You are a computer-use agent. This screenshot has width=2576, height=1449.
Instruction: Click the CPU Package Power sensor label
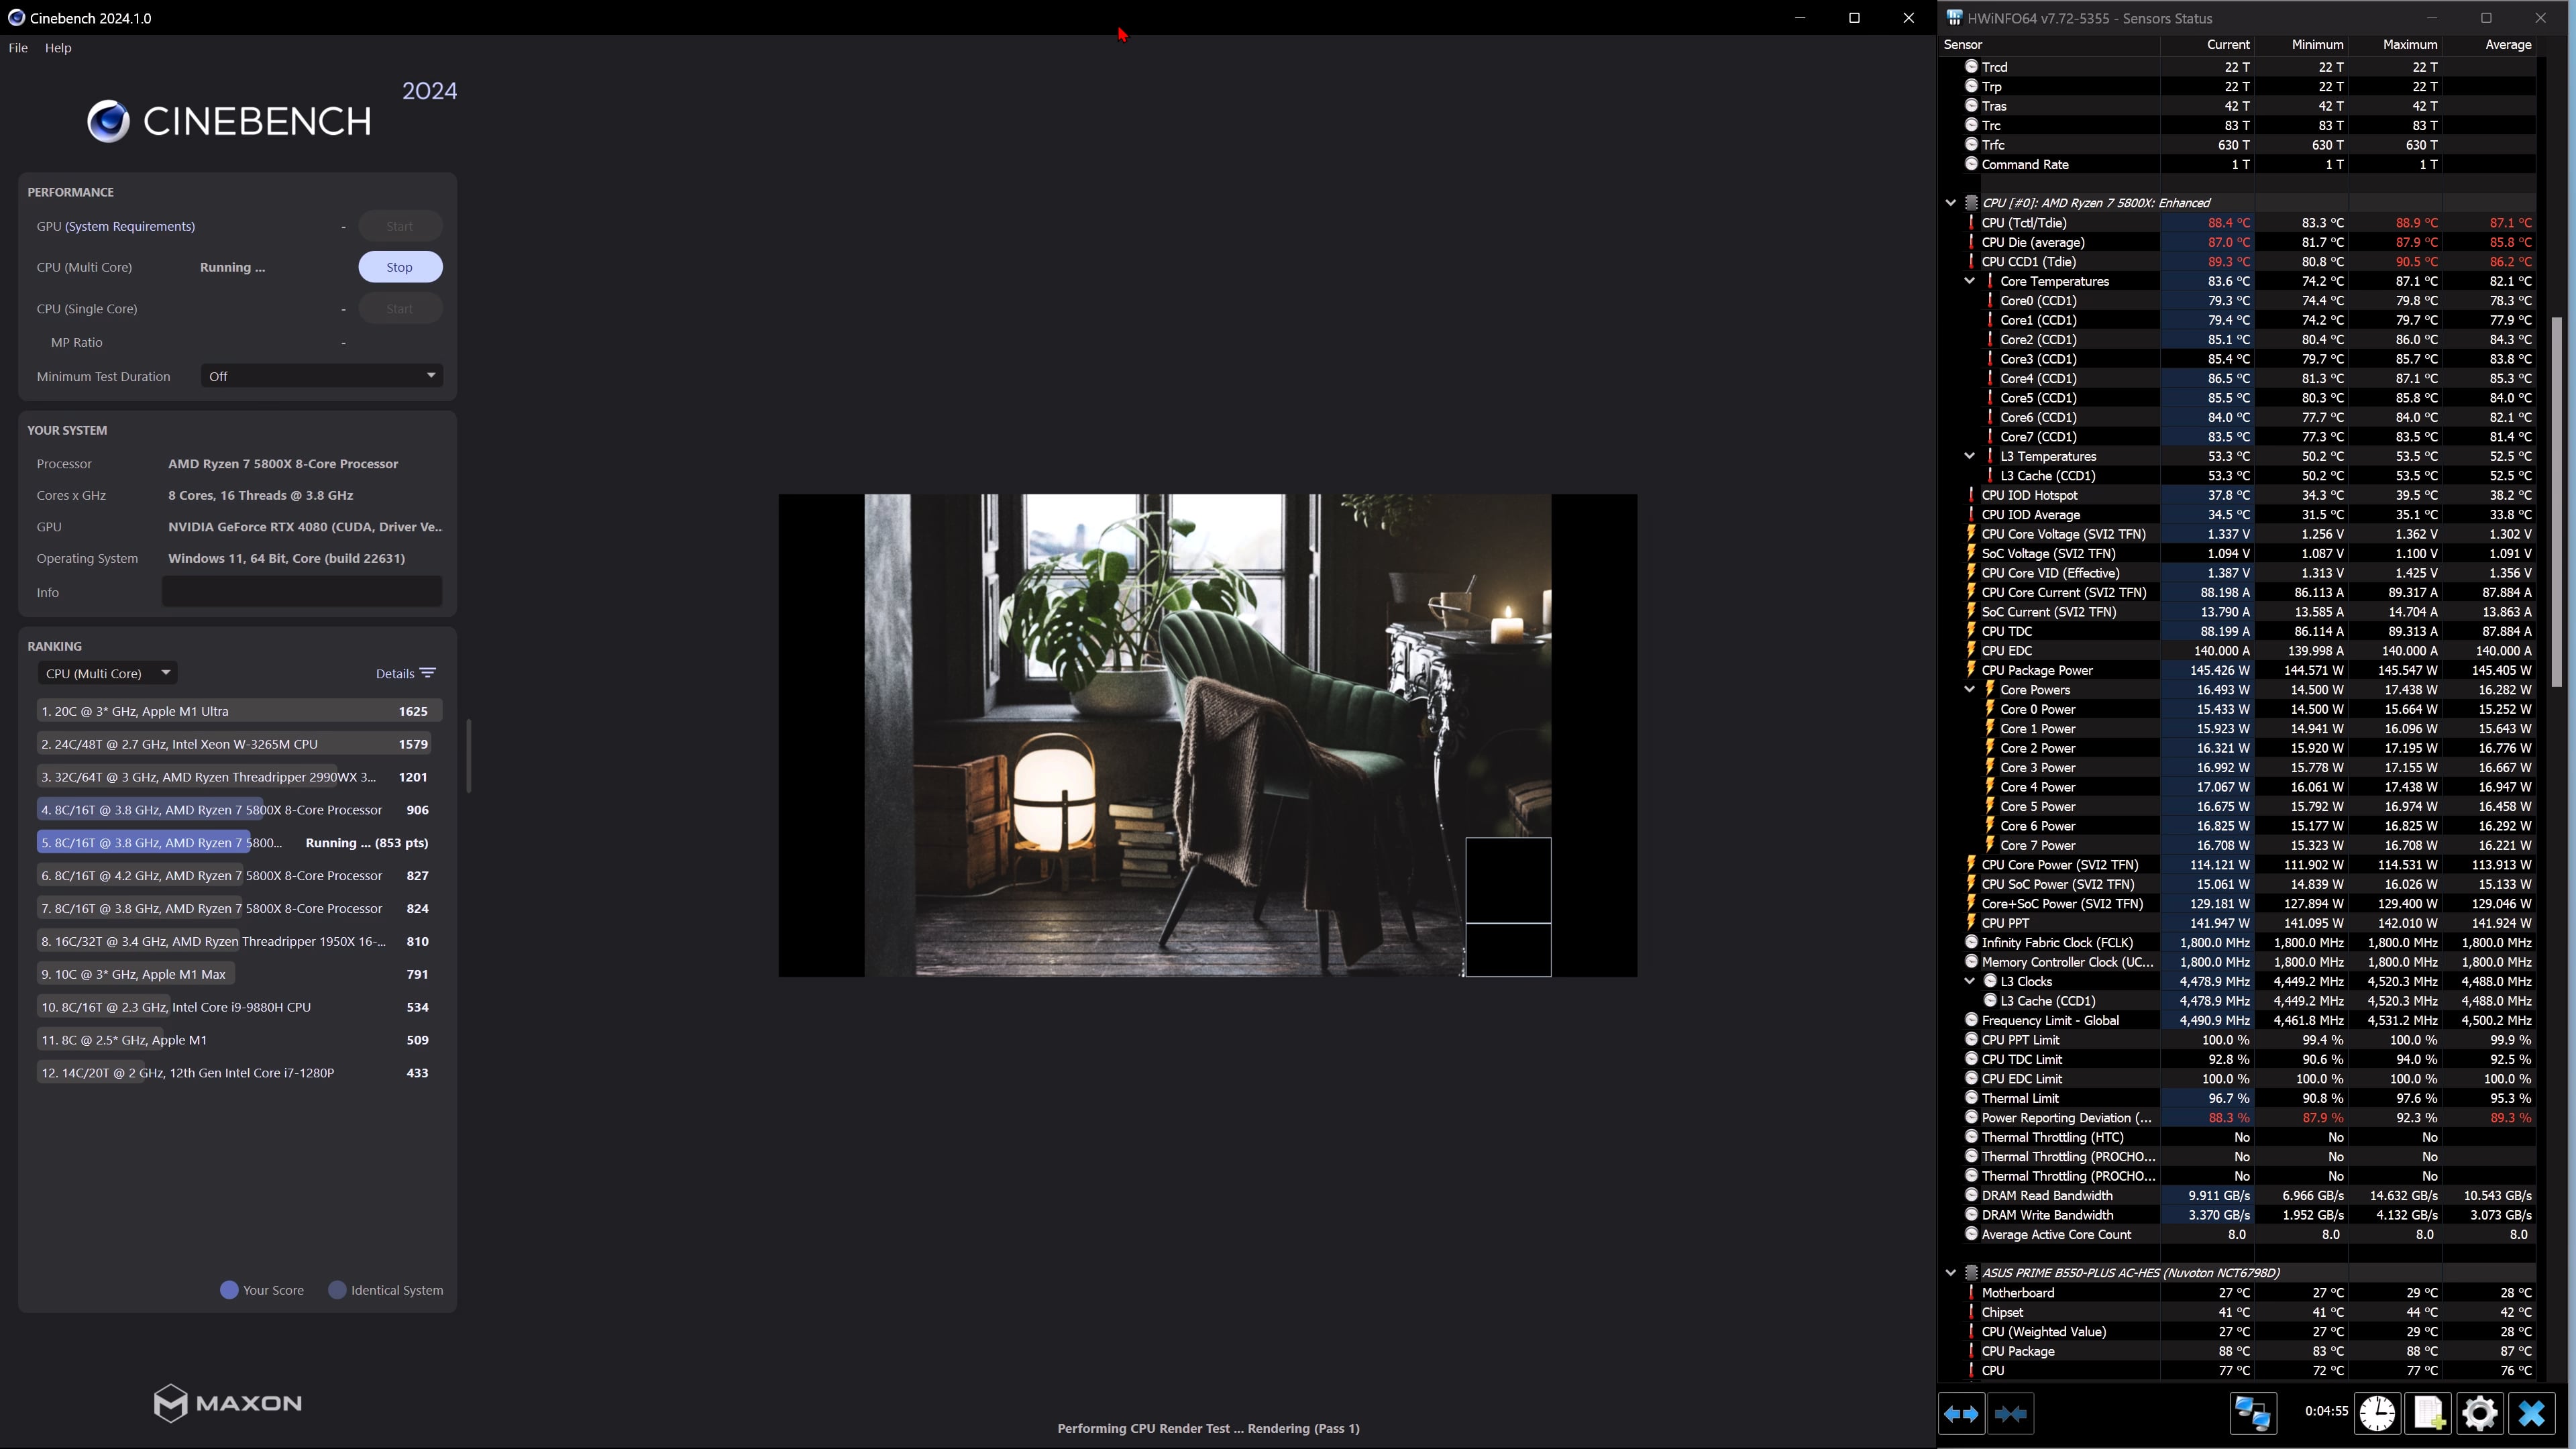click(x=2037, y=670)
